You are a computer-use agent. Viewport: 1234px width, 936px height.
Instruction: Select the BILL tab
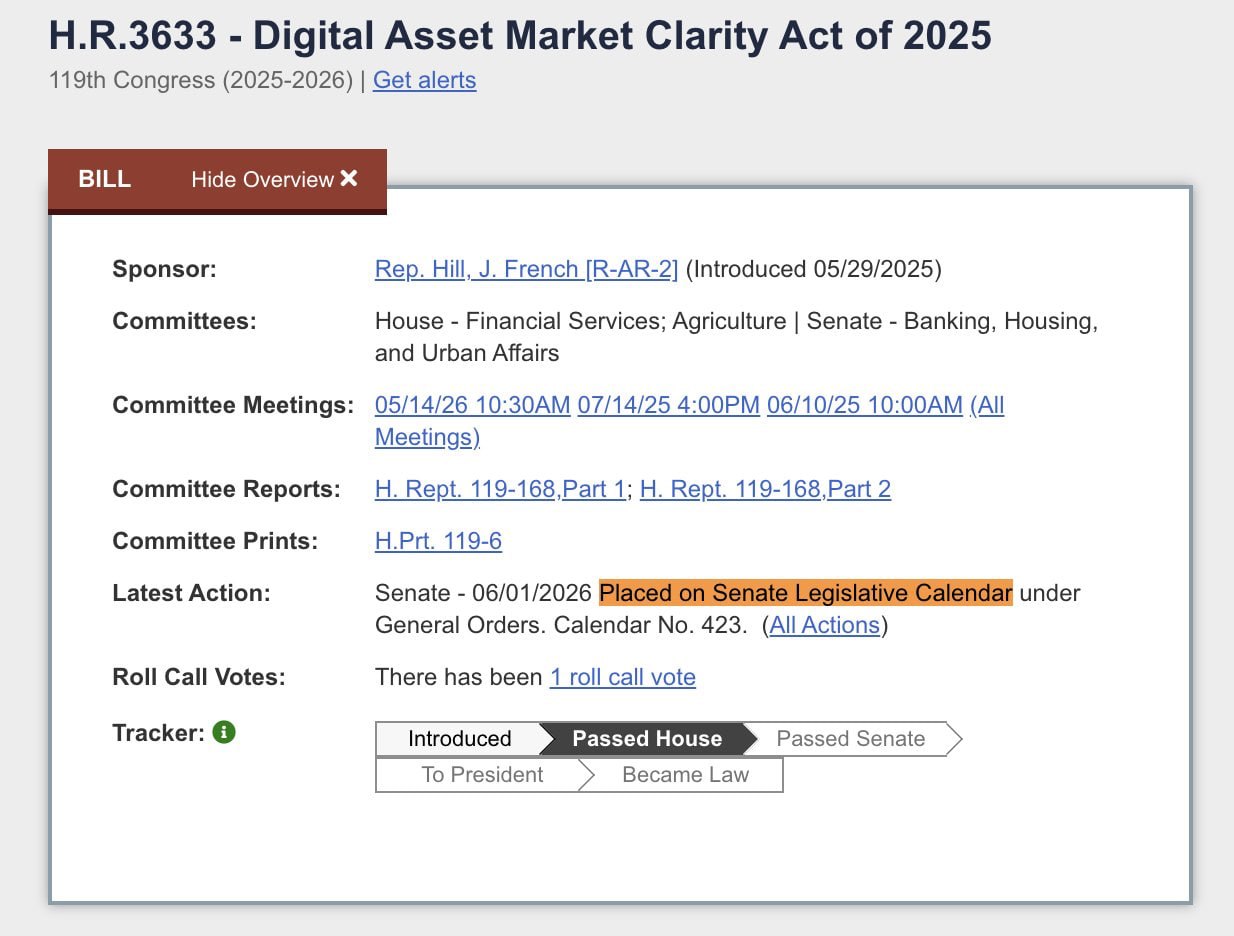coord(104,180)
